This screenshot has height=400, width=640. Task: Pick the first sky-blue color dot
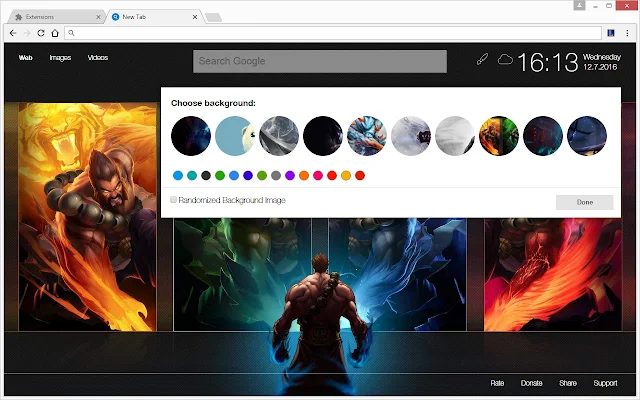[x=178, y=176]
